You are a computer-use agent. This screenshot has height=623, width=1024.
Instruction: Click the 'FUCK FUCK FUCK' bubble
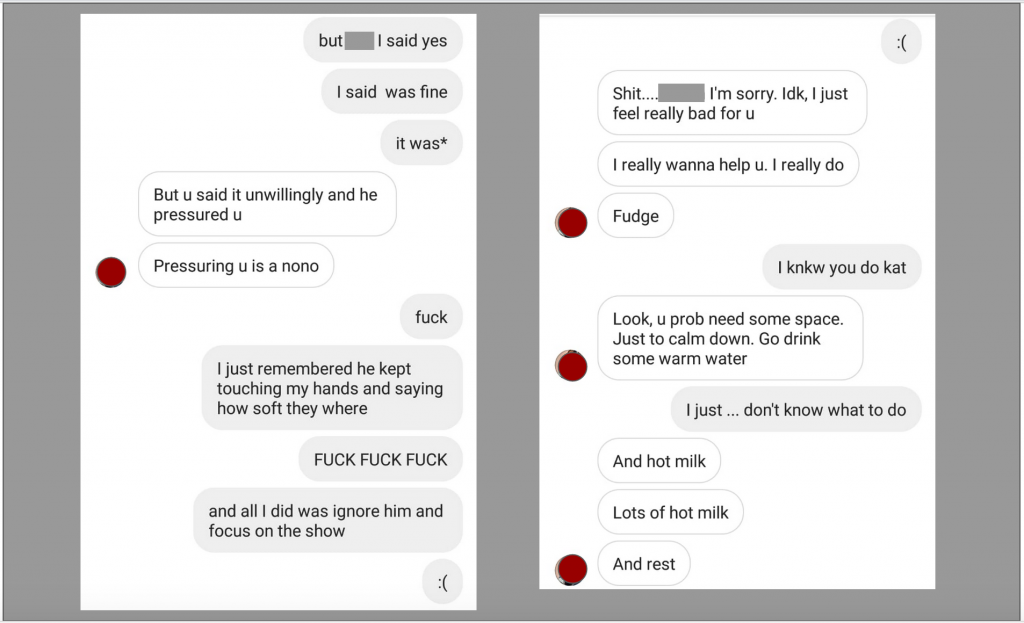point(381,459)
